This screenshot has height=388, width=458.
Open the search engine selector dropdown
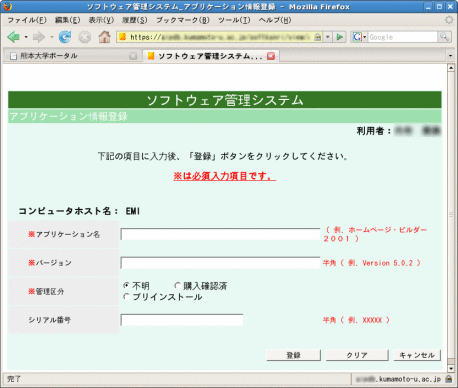pos(364,37)
